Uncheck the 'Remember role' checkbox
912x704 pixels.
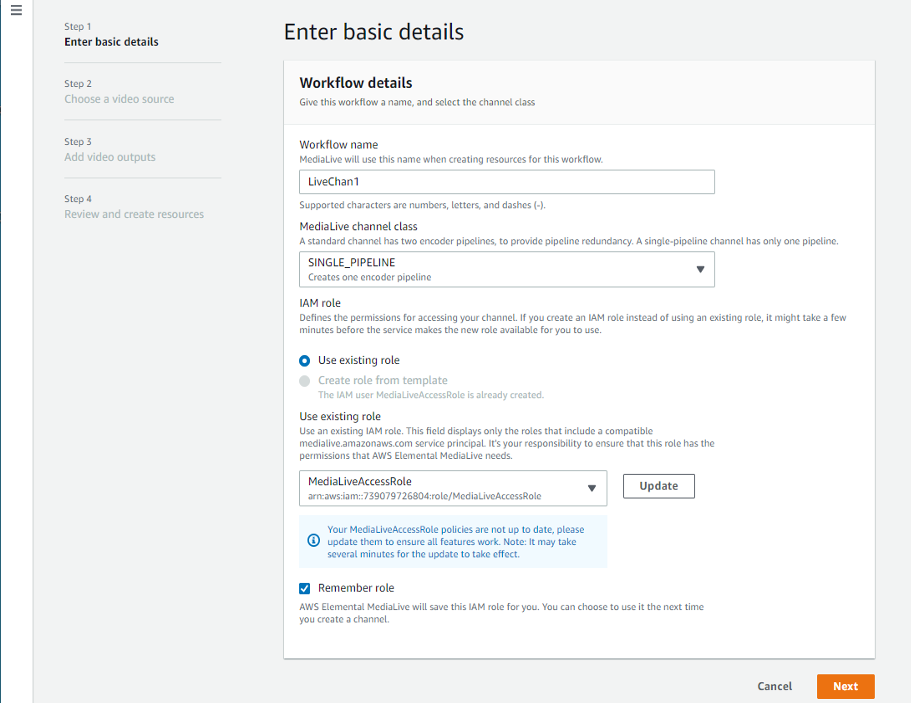(x=304, y=588)
